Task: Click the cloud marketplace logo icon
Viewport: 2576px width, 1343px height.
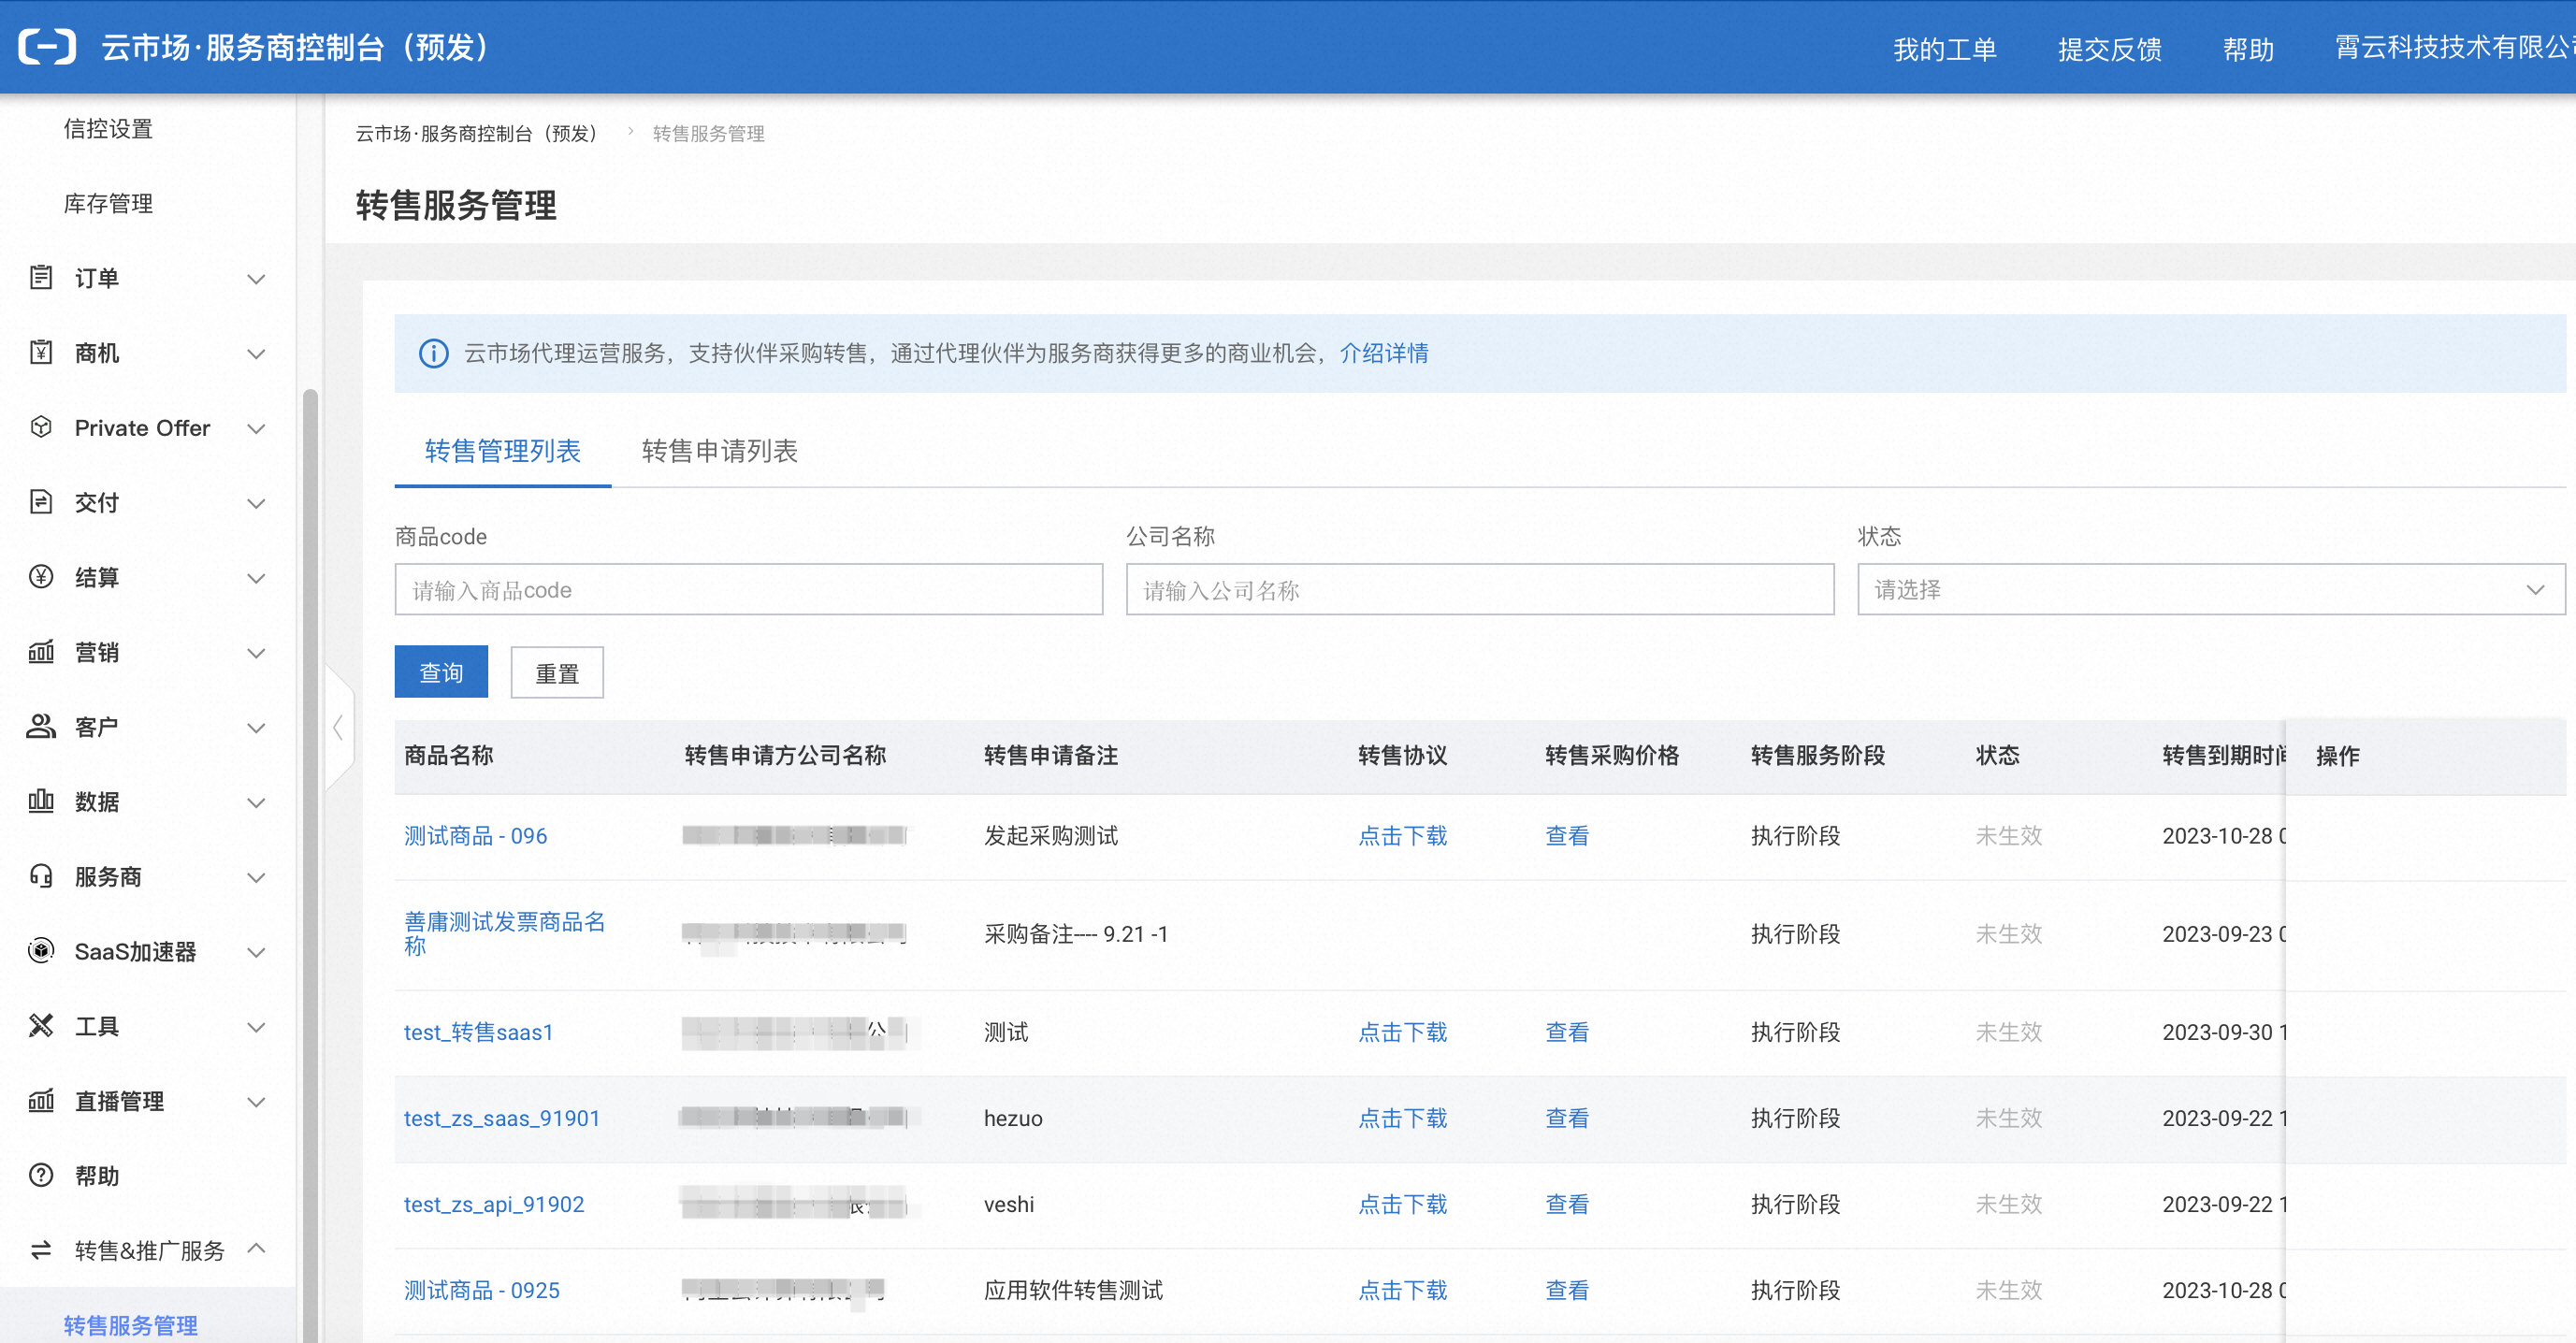Action: tap(47, 47)
